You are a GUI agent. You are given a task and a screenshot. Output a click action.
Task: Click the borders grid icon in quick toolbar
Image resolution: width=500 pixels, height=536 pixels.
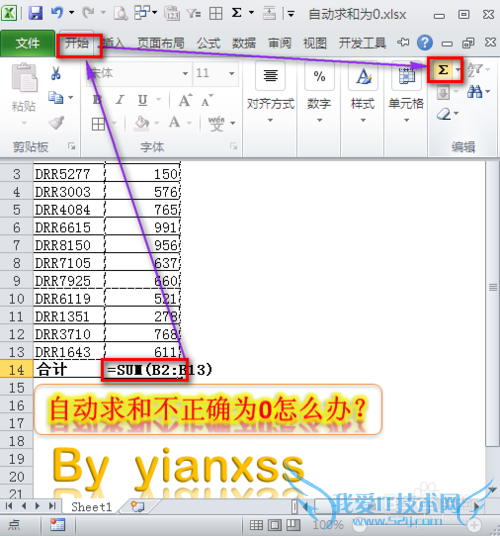tap(216, 14)
